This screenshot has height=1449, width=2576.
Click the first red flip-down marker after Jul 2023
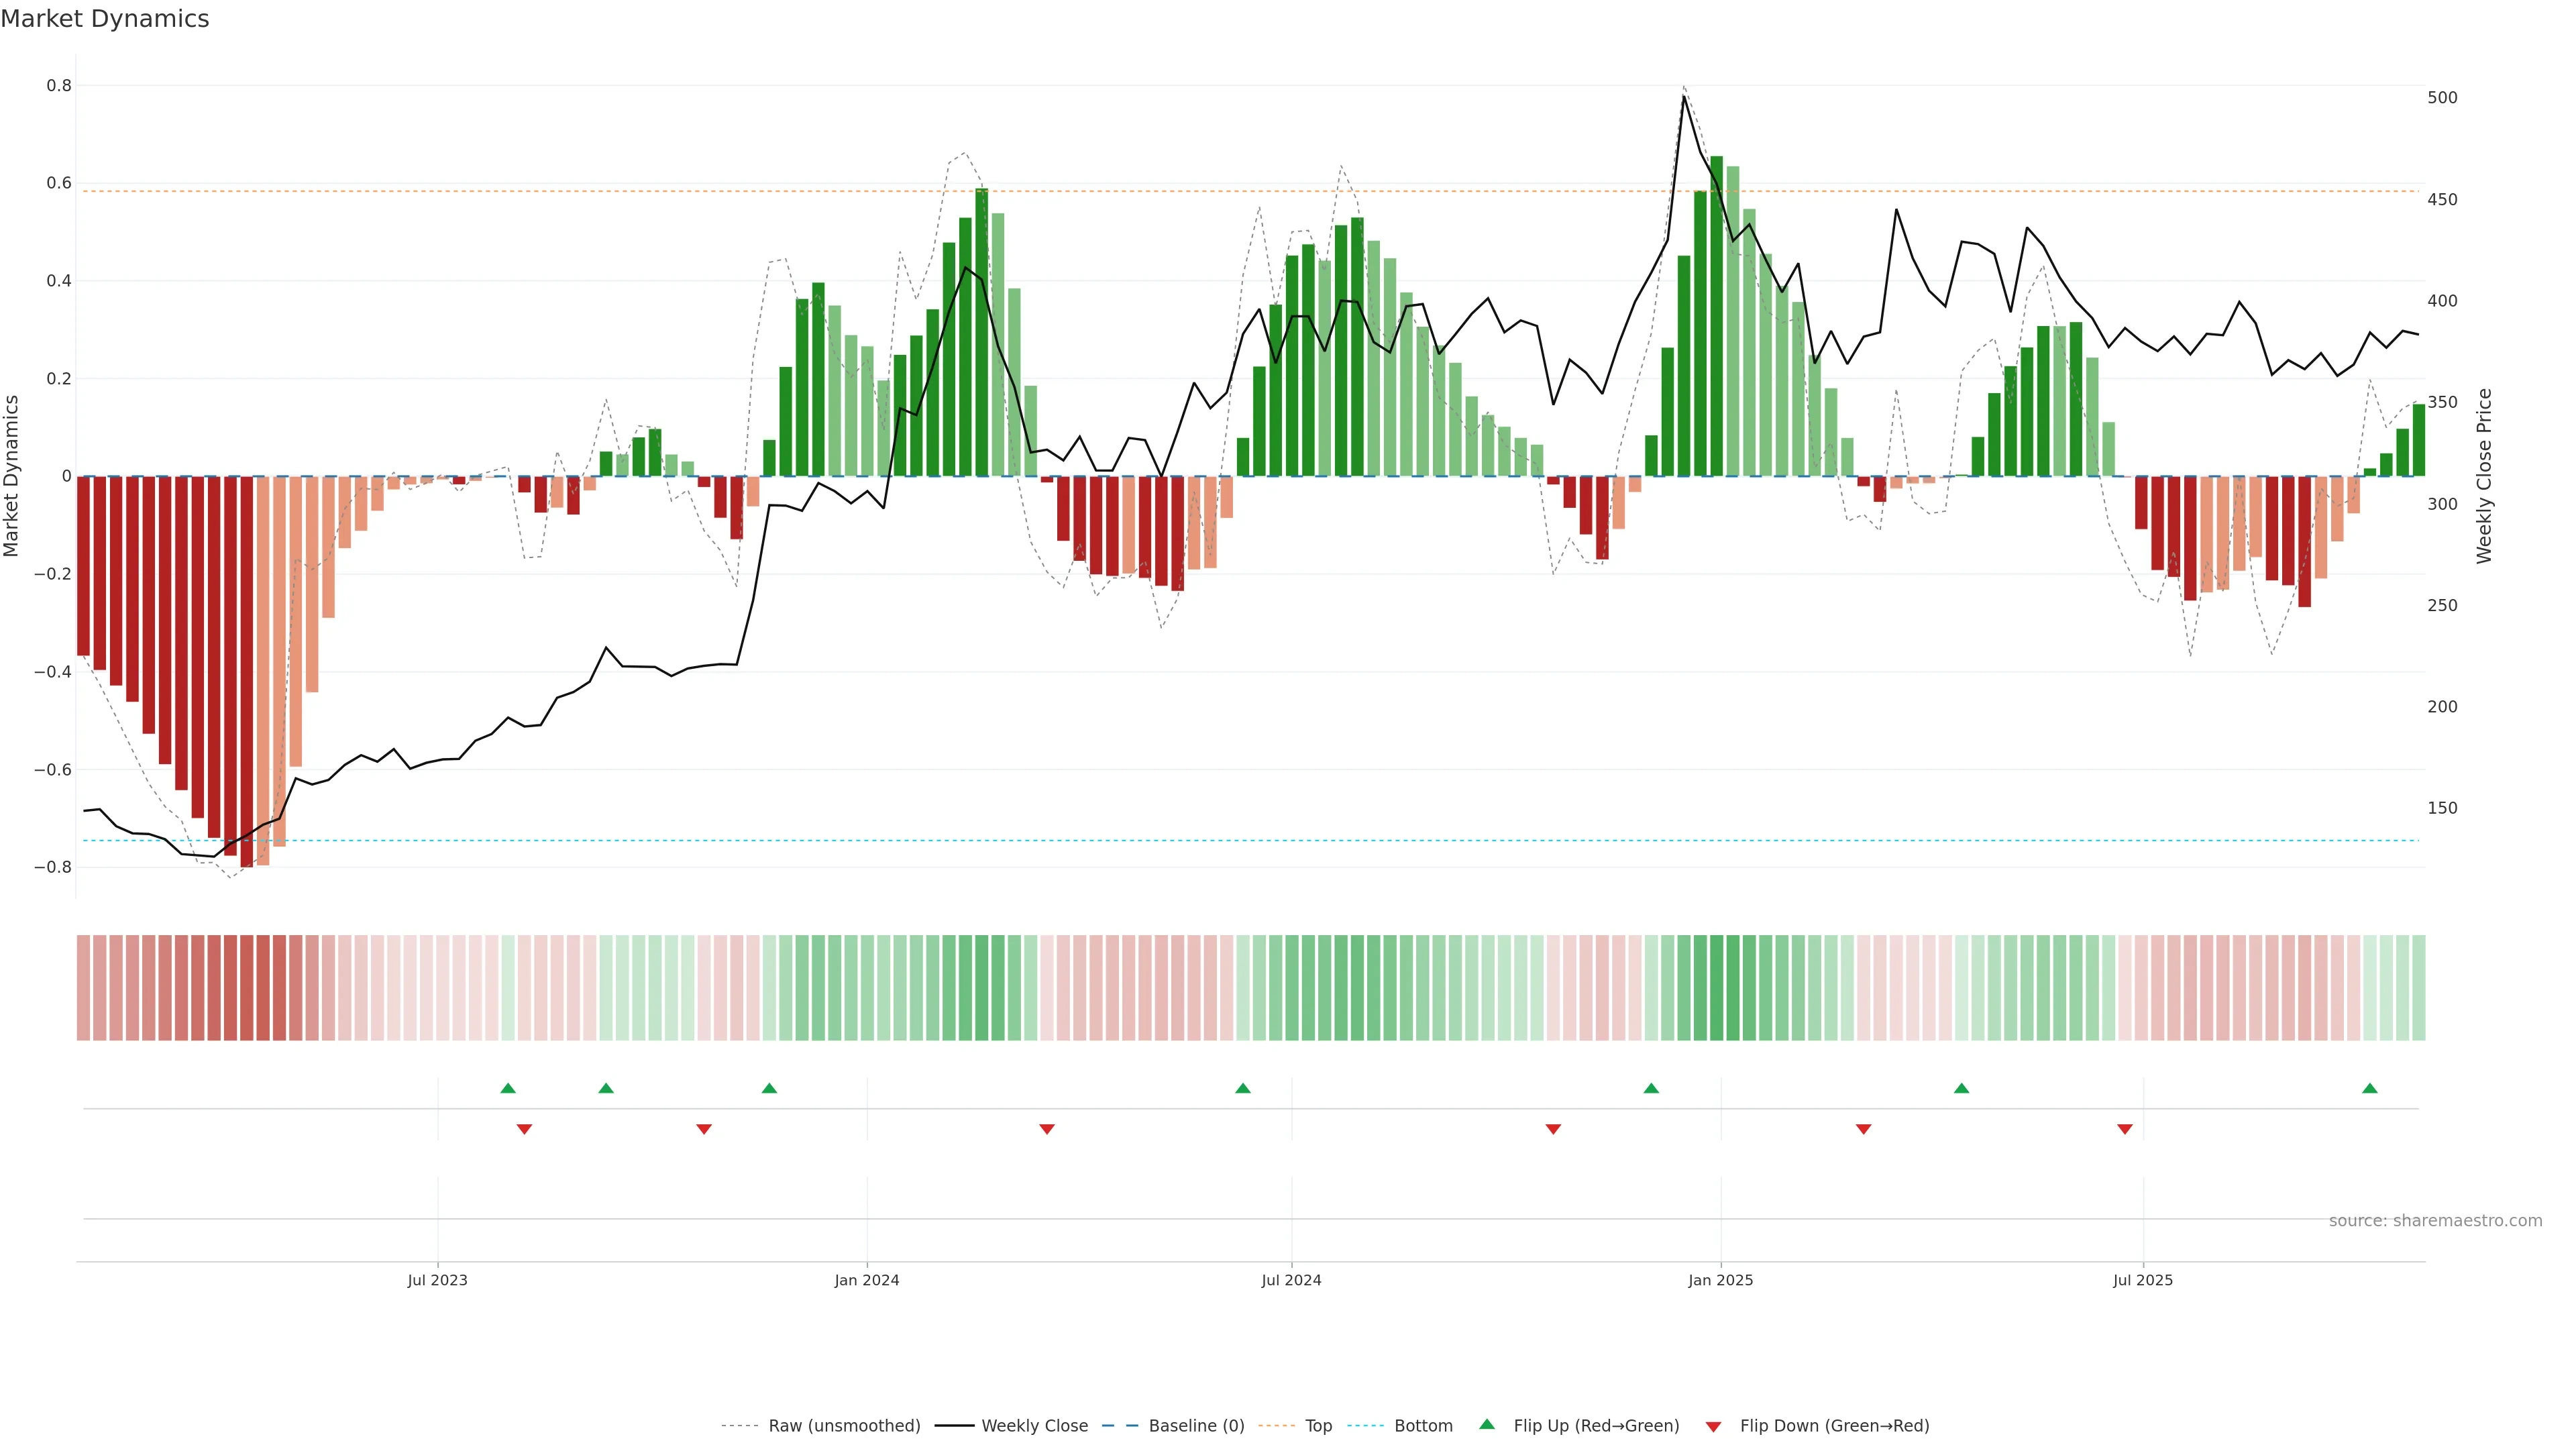(524, 1129)
